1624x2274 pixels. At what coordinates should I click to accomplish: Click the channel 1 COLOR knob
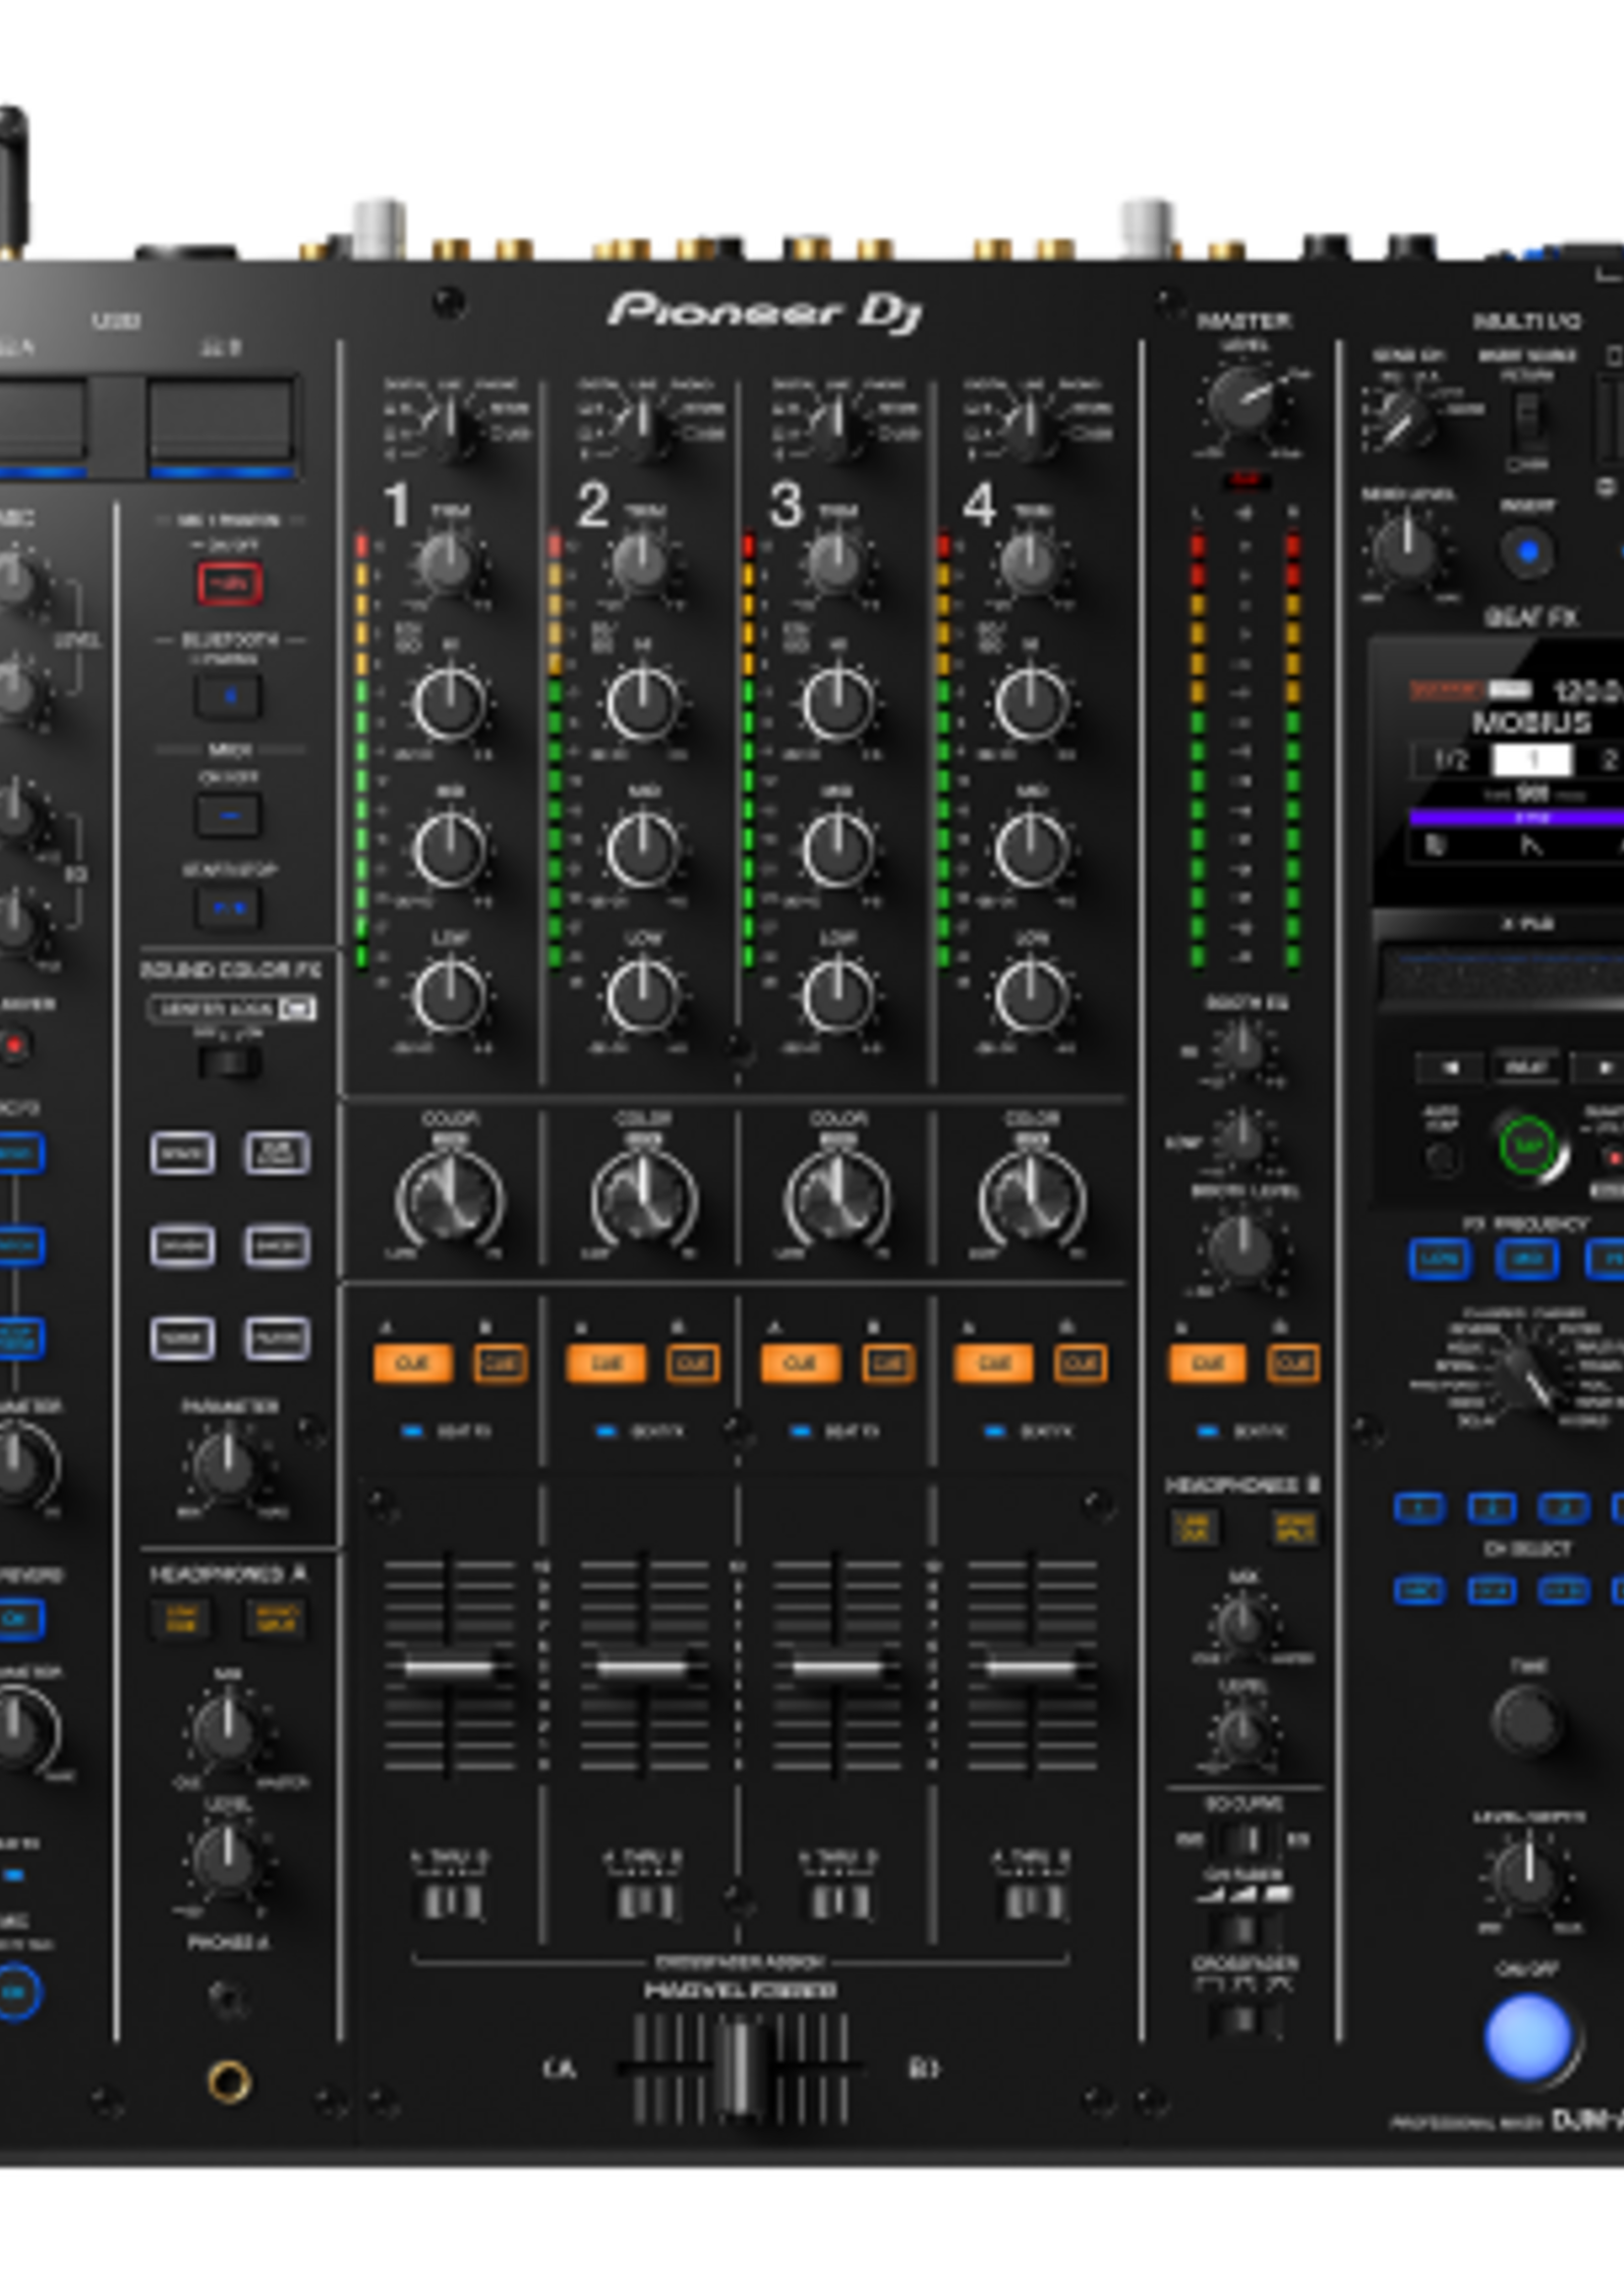point(450,1198)
